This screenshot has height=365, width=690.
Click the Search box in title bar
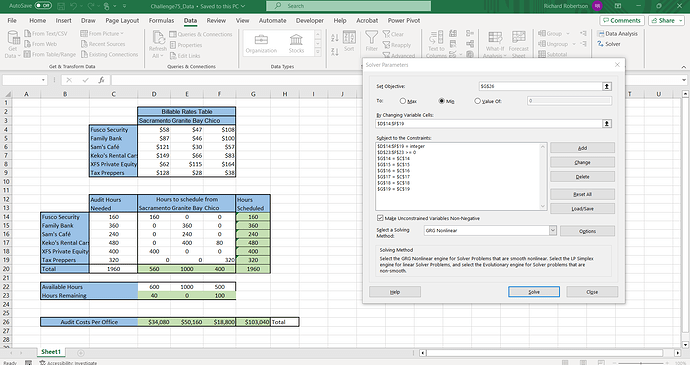coord(349,6)
